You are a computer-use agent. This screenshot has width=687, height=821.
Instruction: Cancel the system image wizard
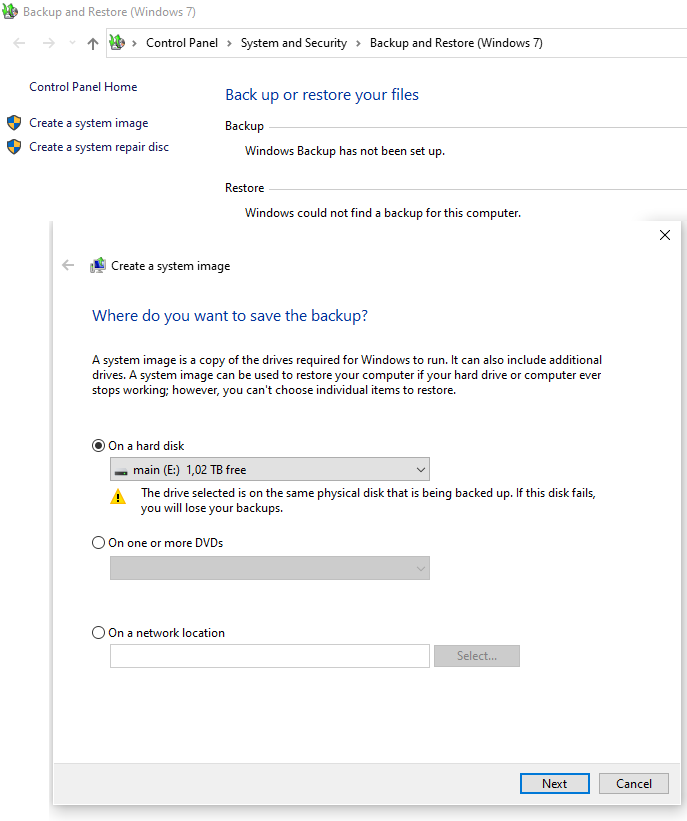pos(634,783)
